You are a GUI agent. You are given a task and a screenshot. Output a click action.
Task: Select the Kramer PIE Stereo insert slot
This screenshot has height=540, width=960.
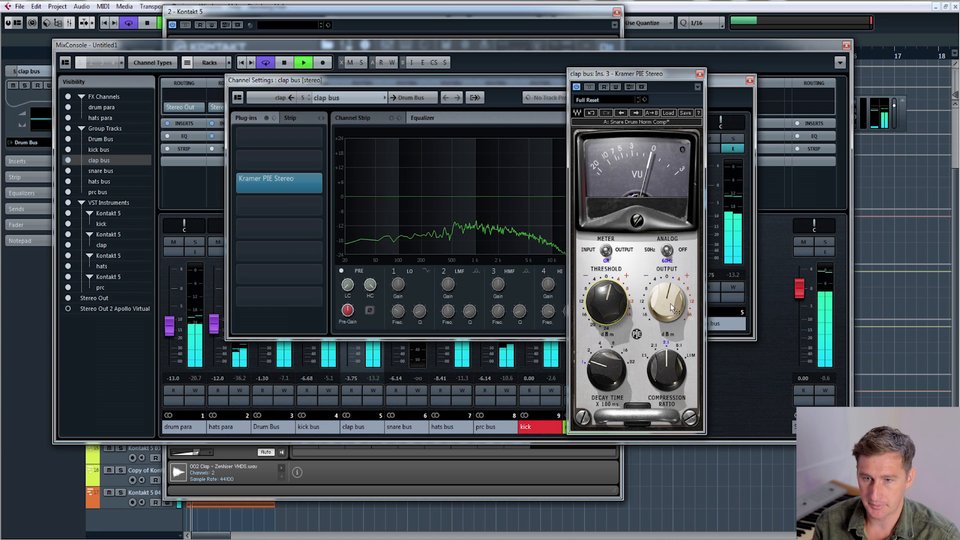[279, 182]
